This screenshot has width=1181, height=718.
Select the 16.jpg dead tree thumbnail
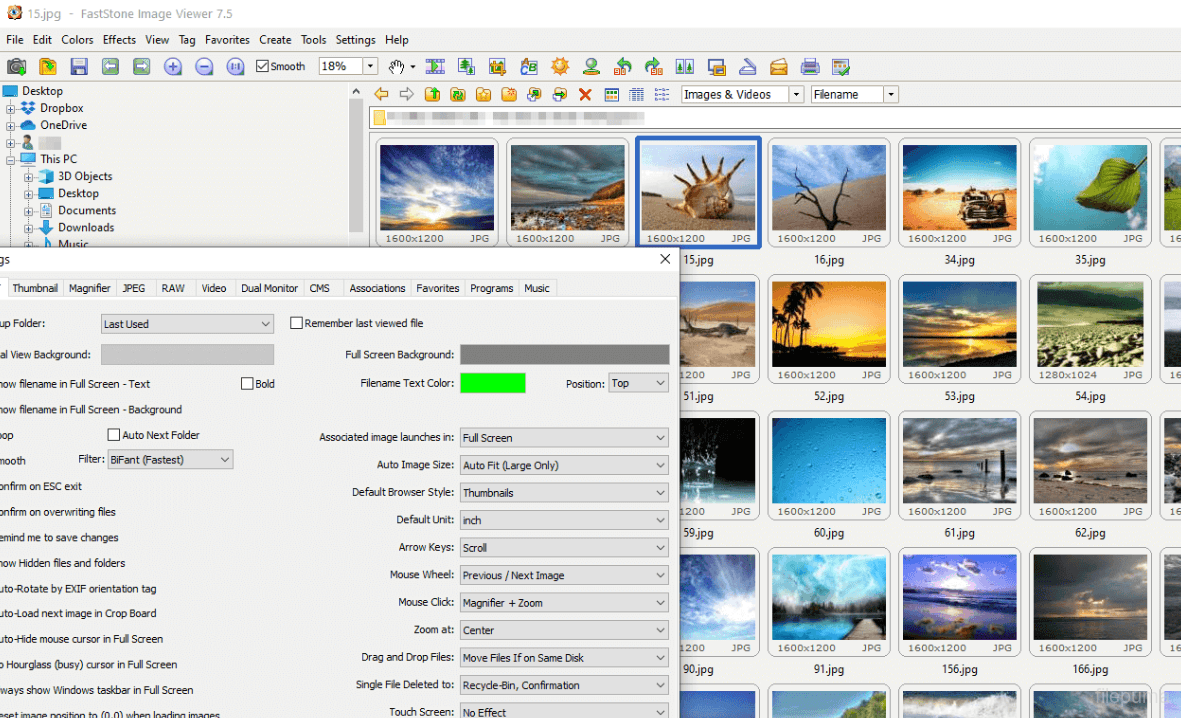[x=828, y=188]
